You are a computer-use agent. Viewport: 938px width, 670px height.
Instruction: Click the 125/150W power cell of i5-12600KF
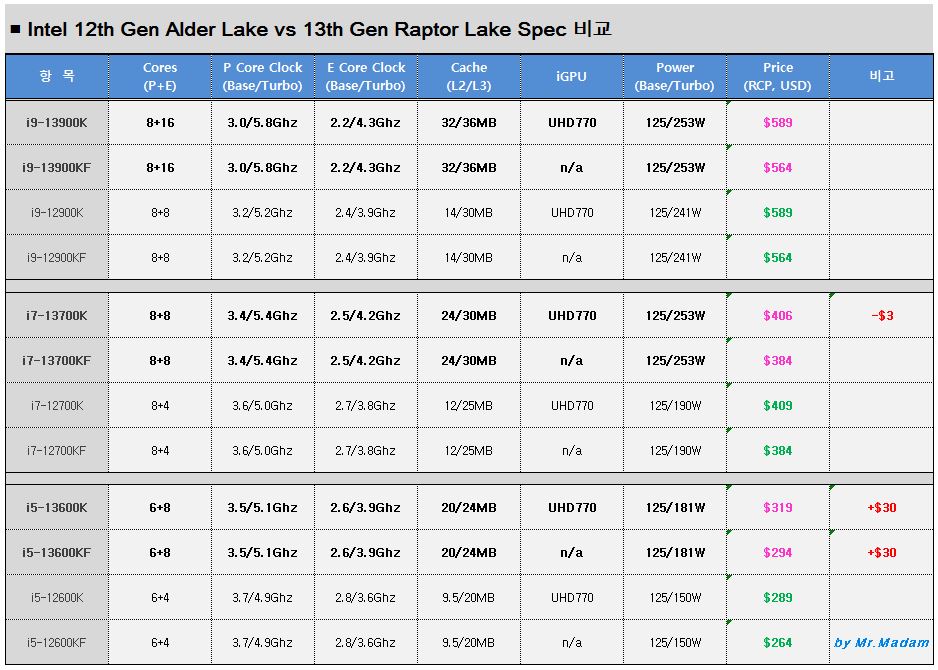click(x=675, y=642)
